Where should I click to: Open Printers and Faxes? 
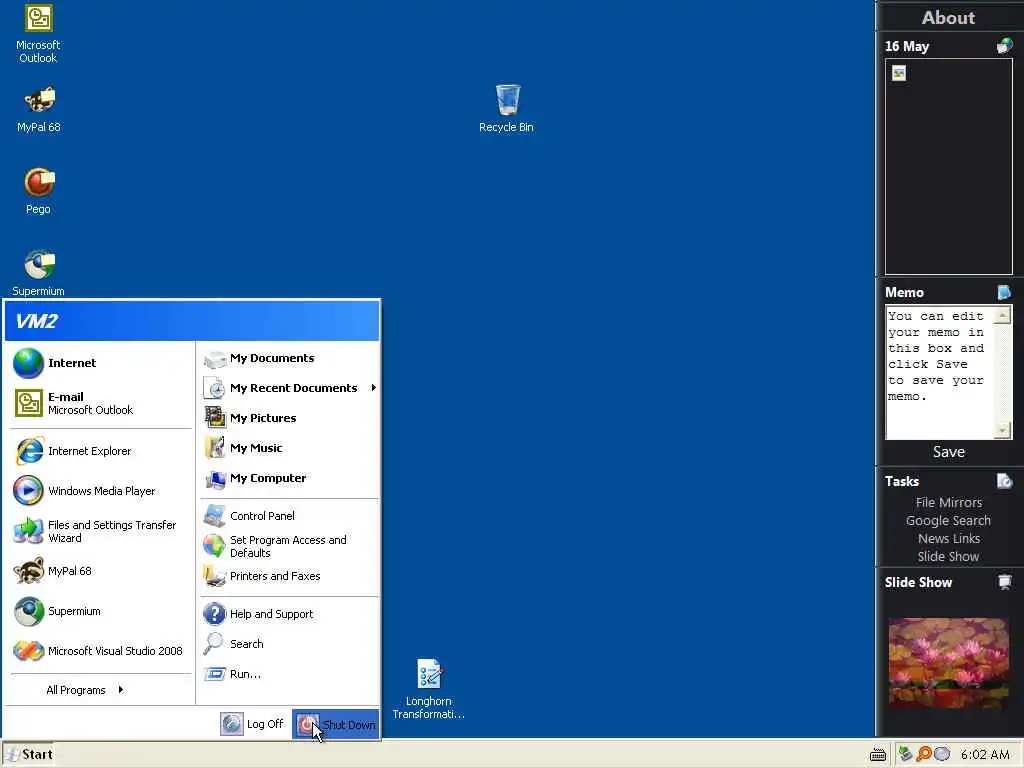click(289, 576)
